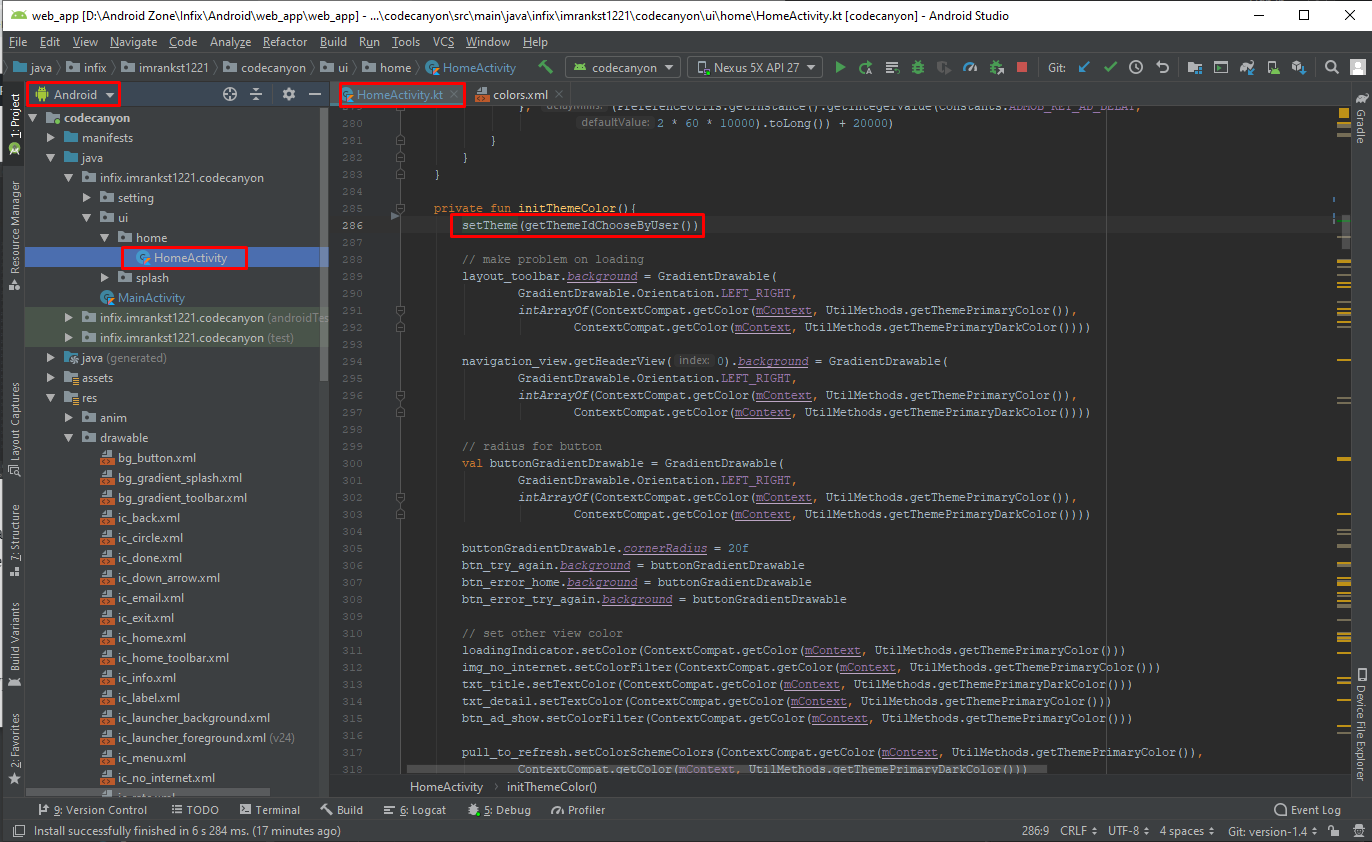Open the Refactor menu
This screenshot has width=1372, height=842.
tap(284, 41)
